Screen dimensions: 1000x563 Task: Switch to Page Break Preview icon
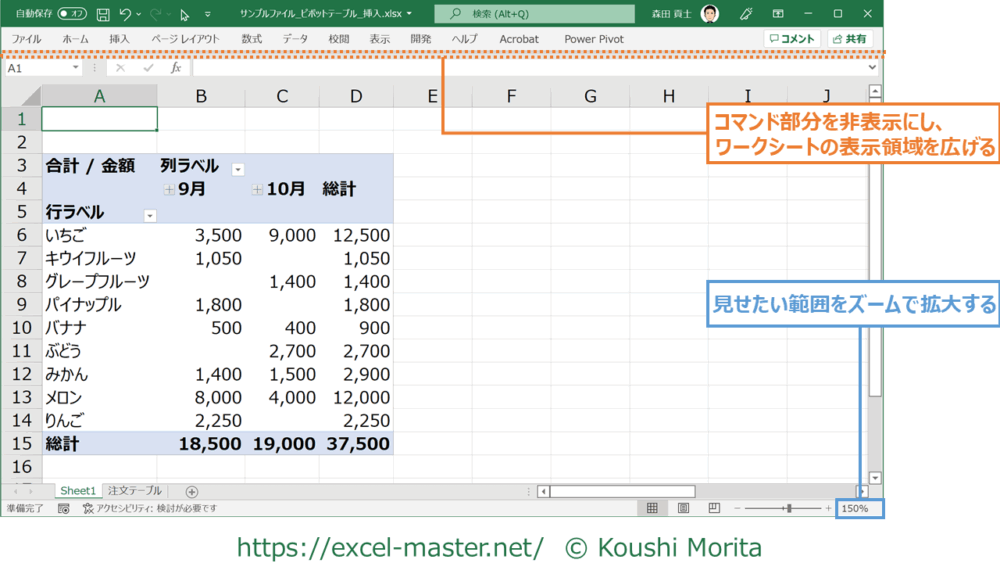pos(714,508)
